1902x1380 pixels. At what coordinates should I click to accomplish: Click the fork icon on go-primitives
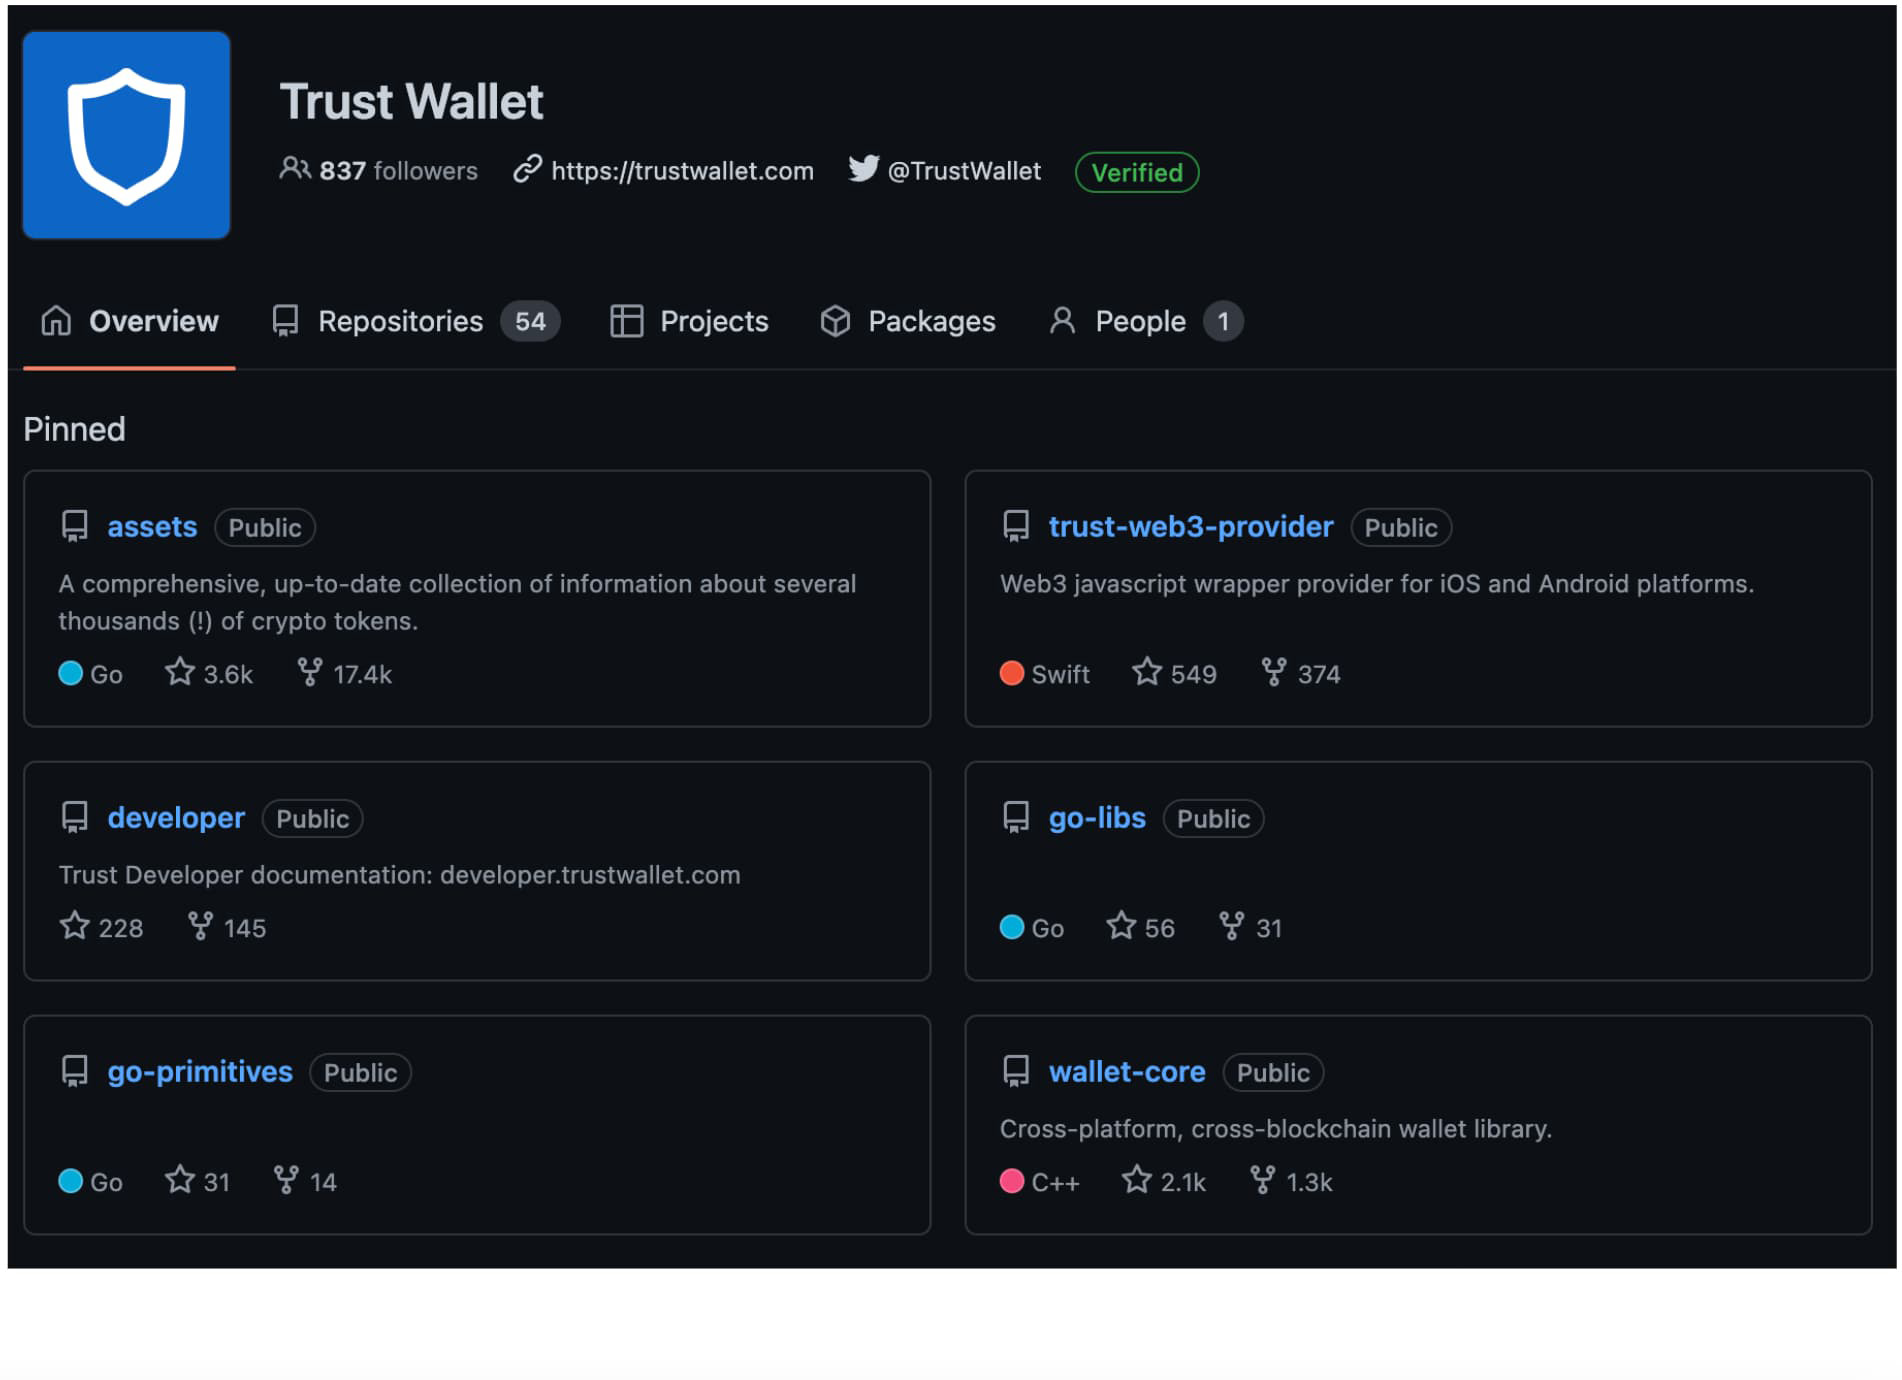[x=286, y=1180]
